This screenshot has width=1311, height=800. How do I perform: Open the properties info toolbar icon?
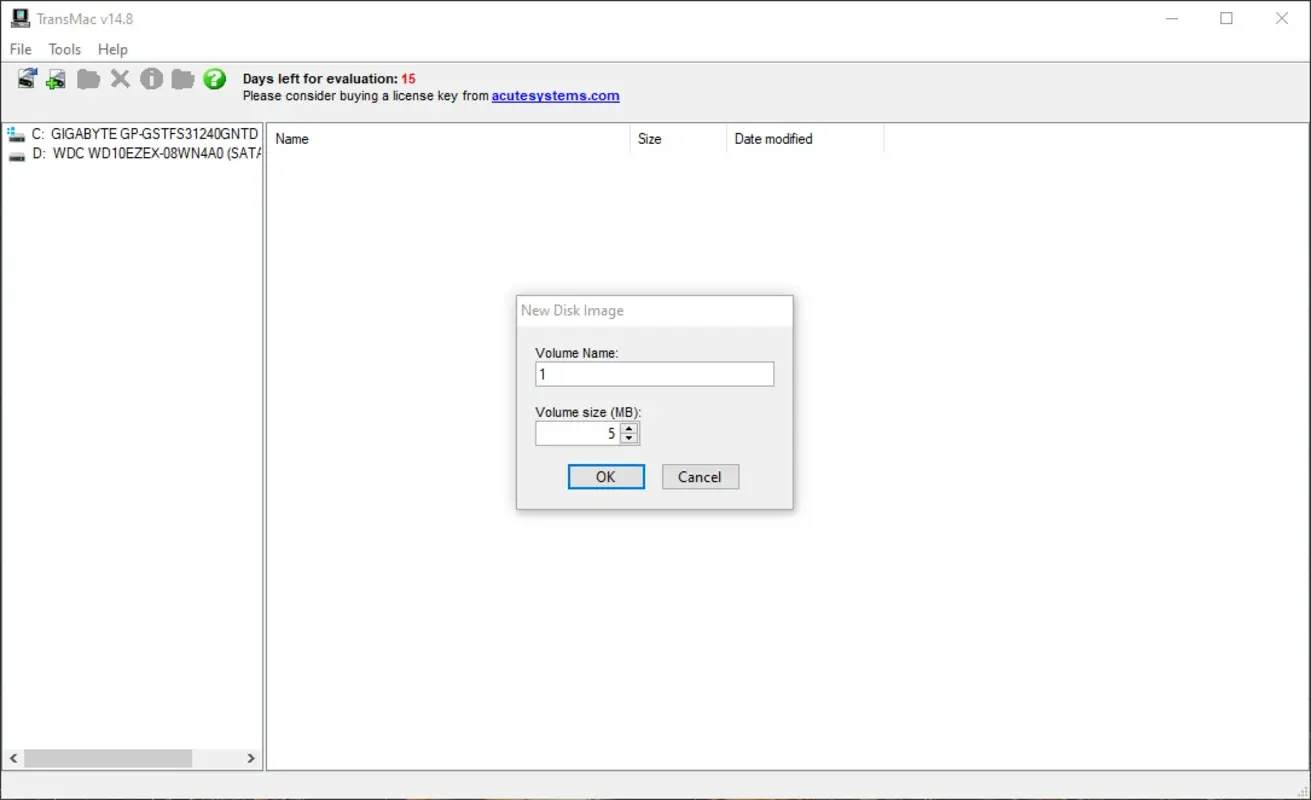click(x=151, y=79)
